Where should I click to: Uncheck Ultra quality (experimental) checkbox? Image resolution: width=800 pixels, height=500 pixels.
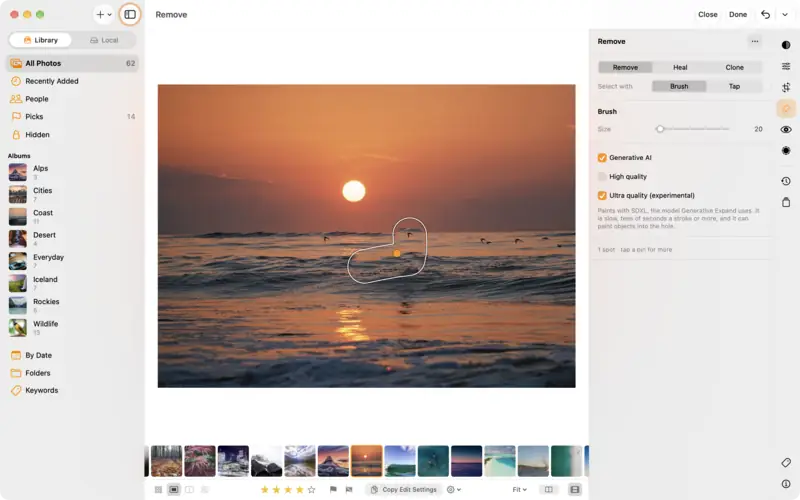[x=602, y=195]
